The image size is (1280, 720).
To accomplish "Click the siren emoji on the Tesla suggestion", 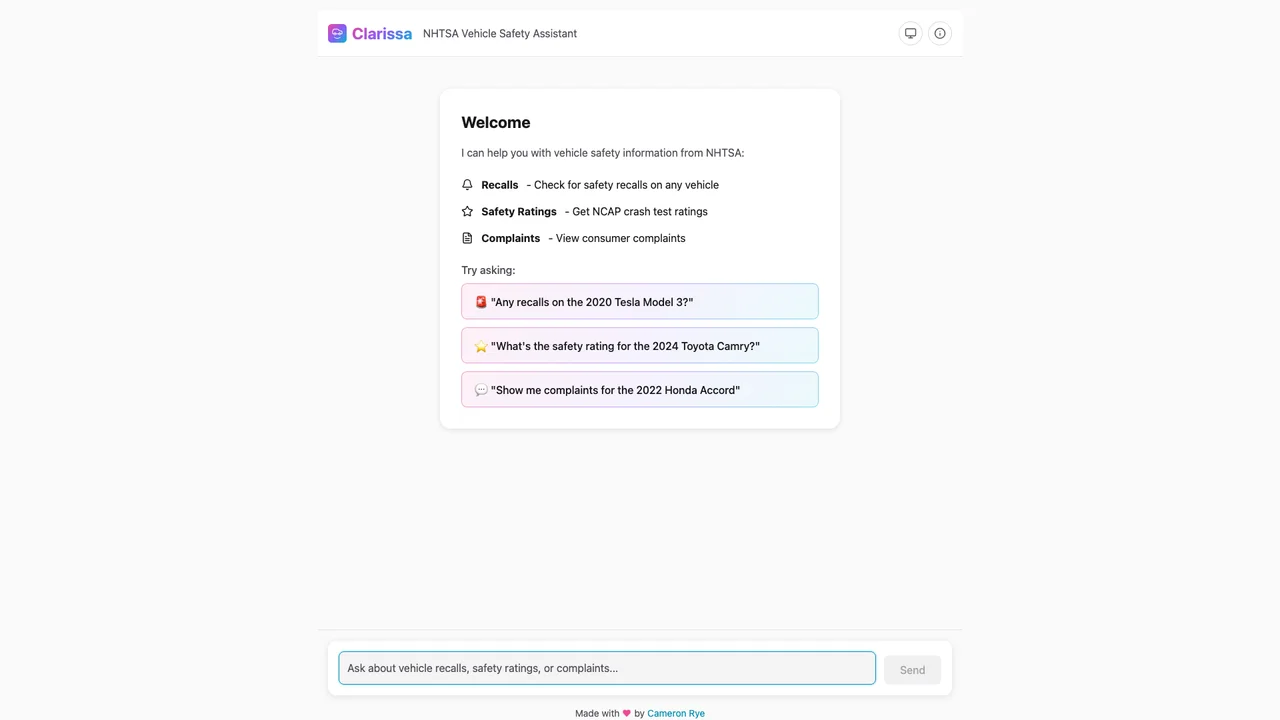I will 481,301.
